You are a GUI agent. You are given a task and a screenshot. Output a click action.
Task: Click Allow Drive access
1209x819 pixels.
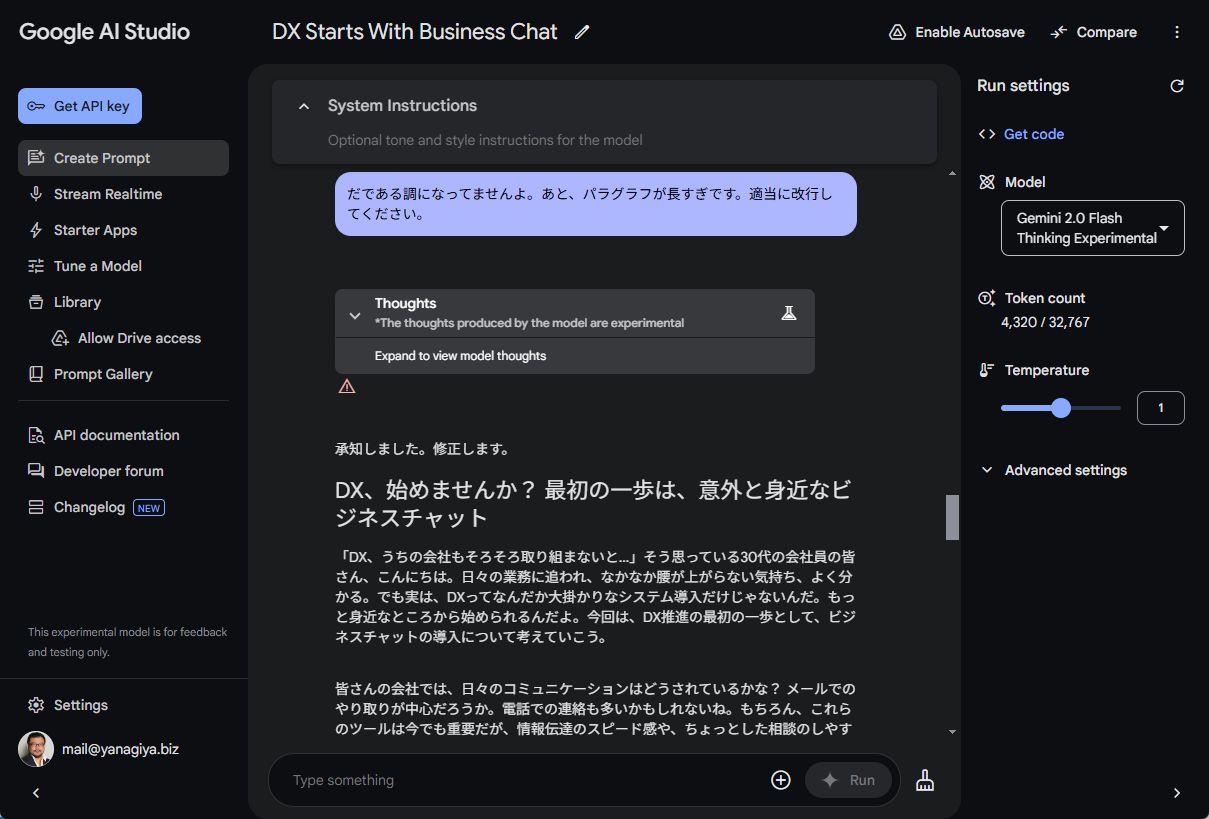127,338
